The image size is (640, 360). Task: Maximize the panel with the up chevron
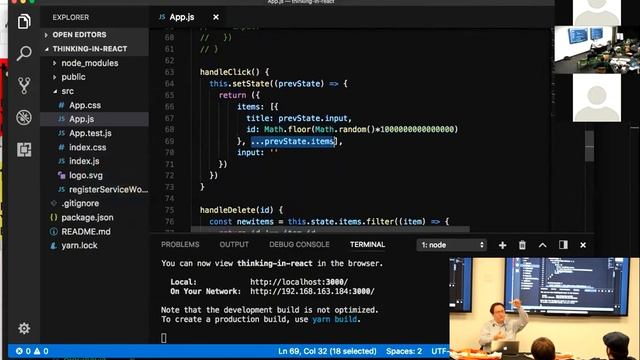[x=542, y=245]
